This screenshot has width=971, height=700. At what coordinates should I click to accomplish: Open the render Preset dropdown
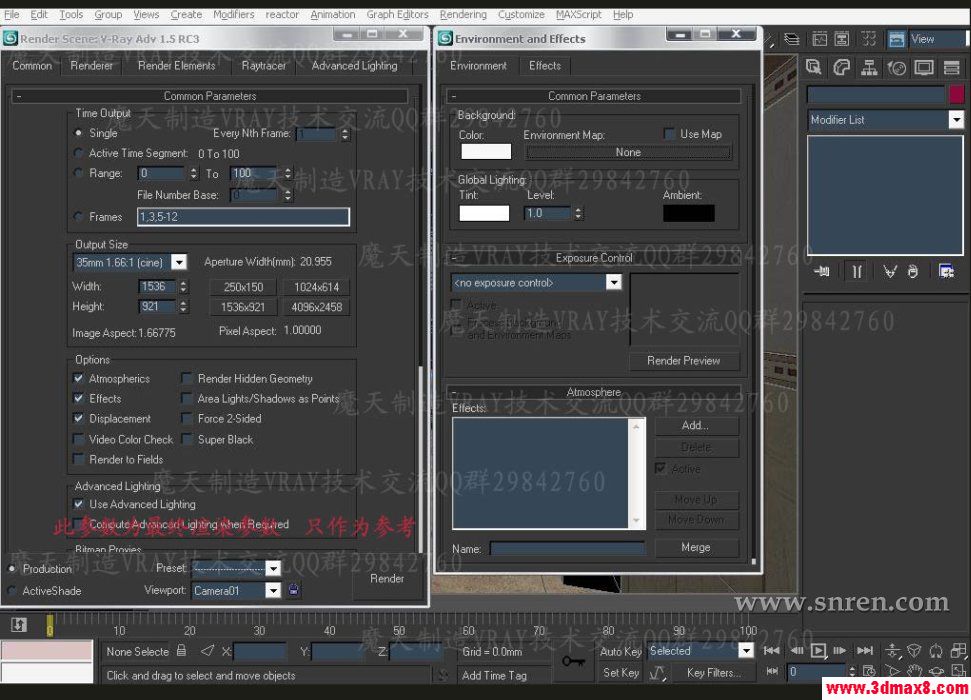[273, 568]
